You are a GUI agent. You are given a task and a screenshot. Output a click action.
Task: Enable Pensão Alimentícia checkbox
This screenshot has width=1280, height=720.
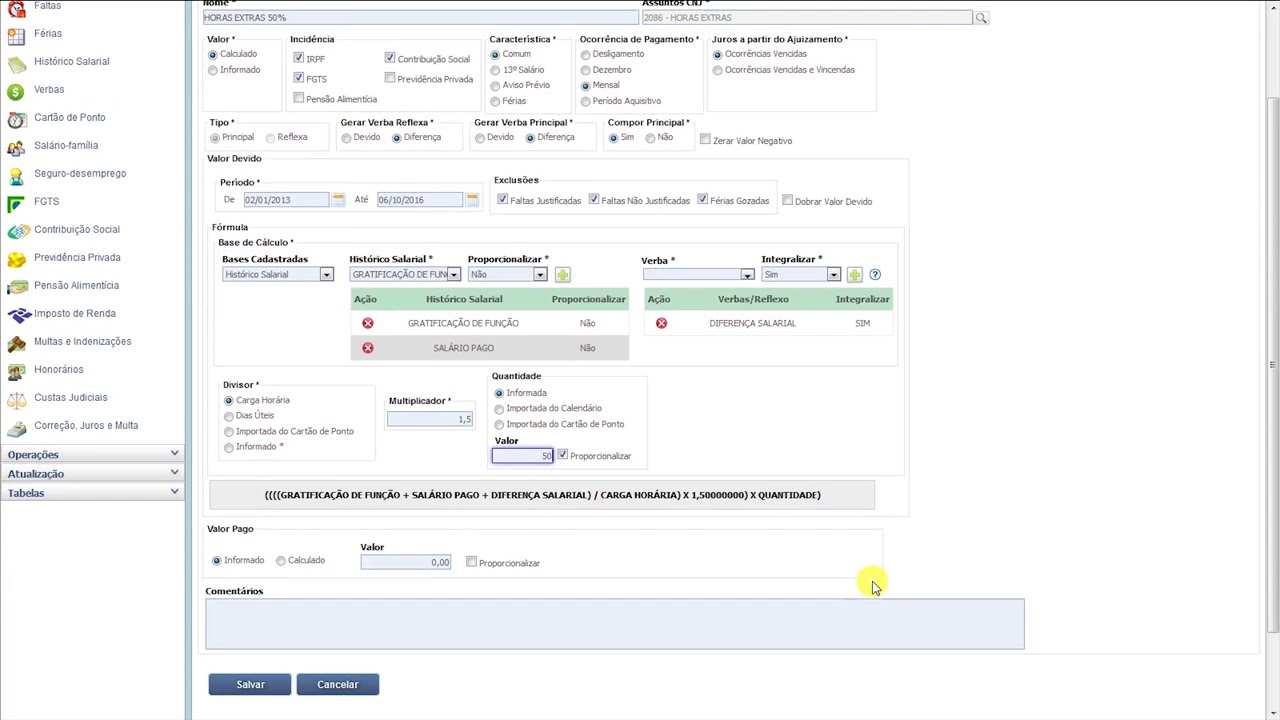coord(298,98)
